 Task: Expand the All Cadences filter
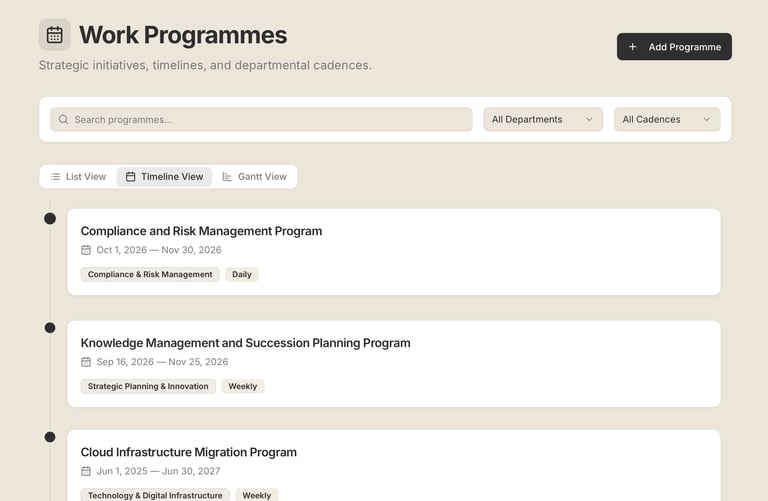click(x=666, y=120)
